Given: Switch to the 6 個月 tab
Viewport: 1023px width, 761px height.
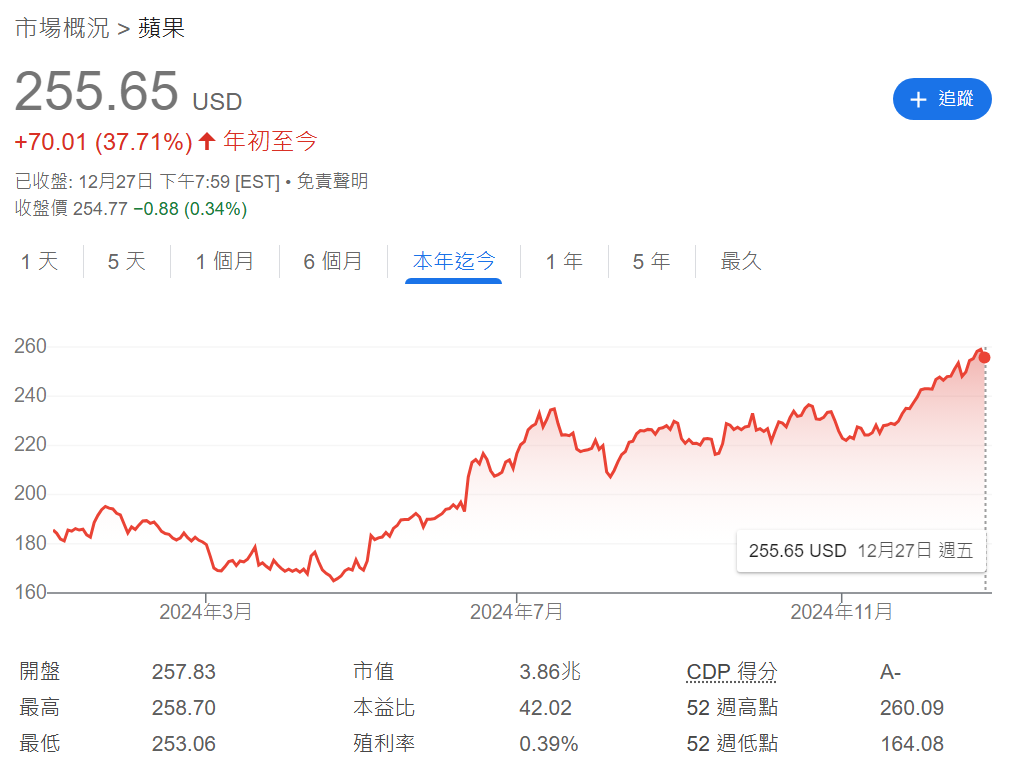Looking at the screenshot, I should coord(333,261).
